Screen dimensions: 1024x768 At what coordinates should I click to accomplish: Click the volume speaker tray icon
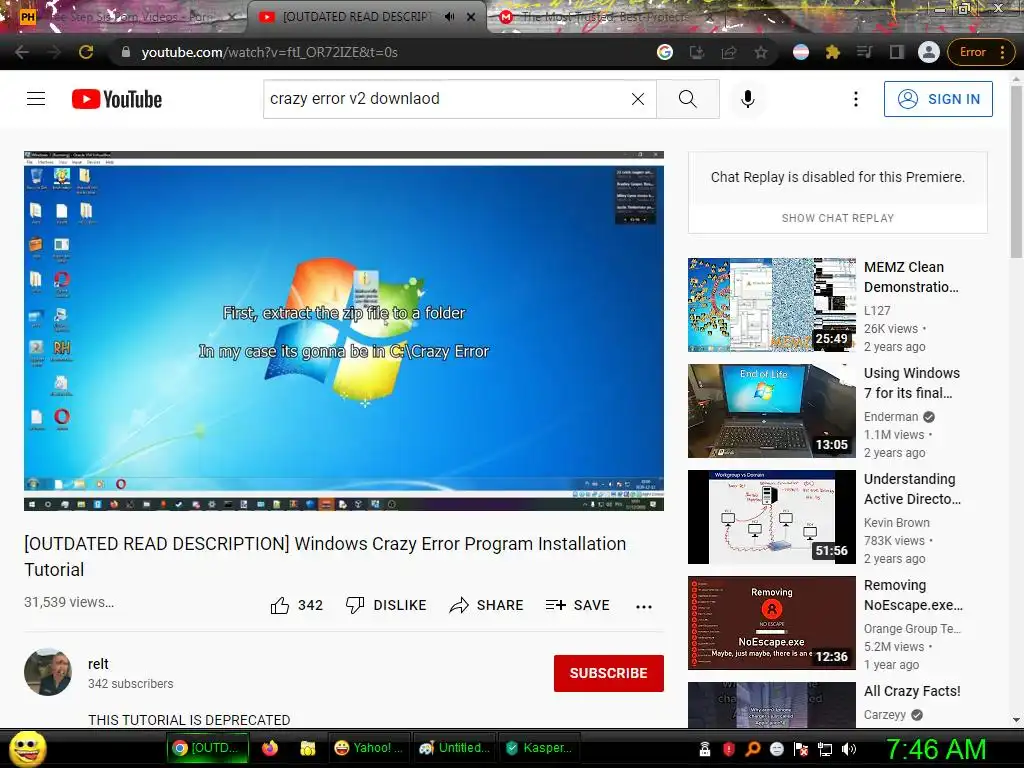tap(849, 749)
